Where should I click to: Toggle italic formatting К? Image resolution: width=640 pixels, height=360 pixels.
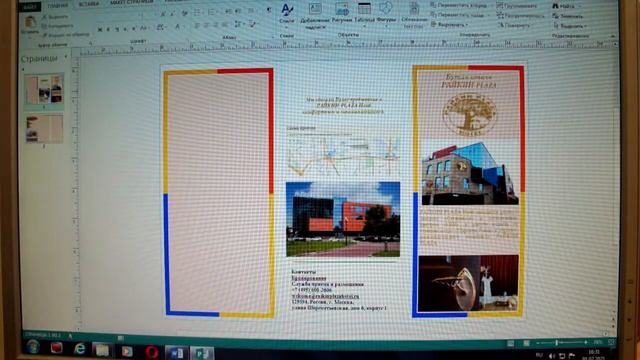click(x=108, y=29)
